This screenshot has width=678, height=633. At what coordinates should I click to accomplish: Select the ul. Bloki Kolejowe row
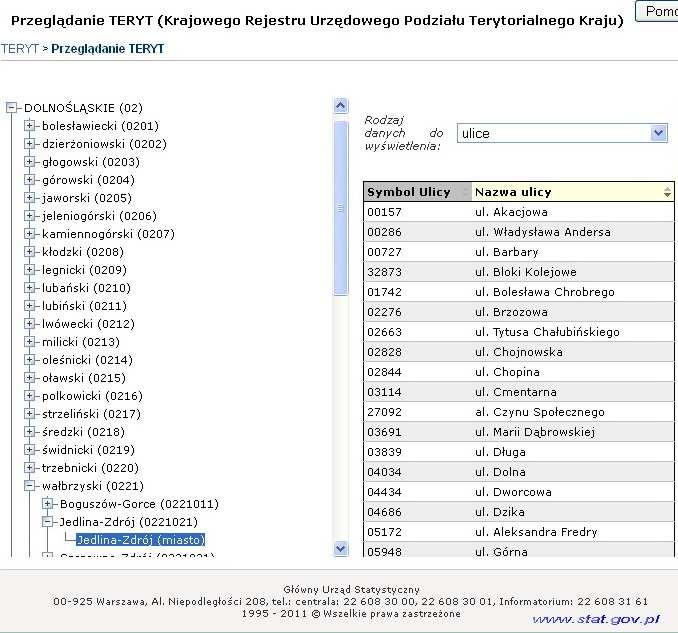coord(519,272)
